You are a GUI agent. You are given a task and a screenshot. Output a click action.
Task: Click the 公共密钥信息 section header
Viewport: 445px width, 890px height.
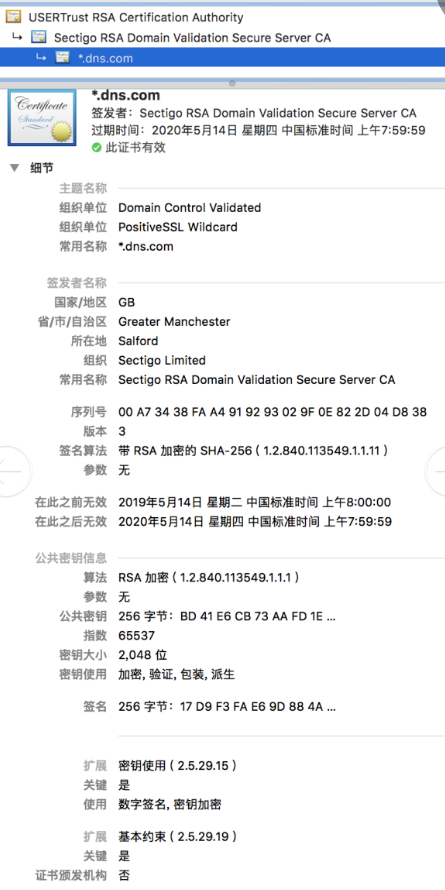pyautogui.click(x=71, y=558)
